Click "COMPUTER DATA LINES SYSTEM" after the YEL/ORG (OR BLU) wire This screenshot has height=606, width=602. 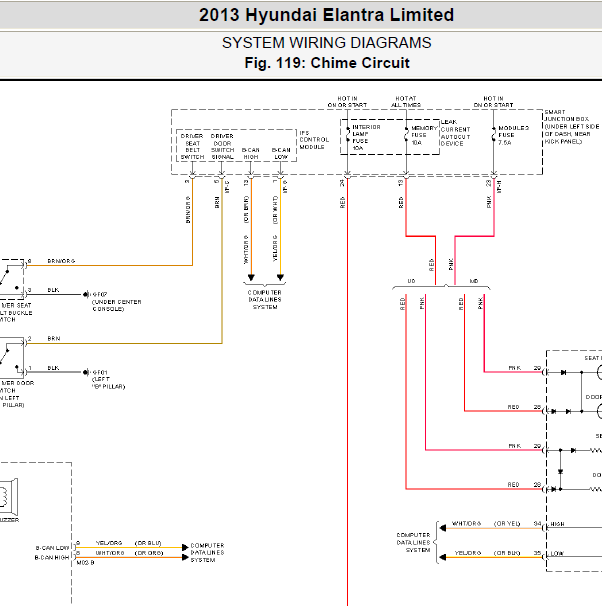tap(207, 553)
